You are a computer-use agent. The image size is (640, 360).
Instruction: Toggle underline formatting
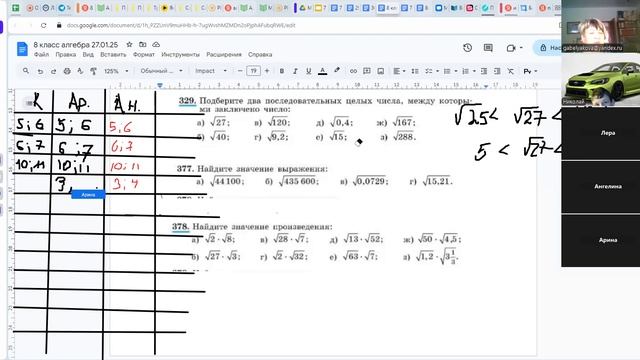pos(309,71)
